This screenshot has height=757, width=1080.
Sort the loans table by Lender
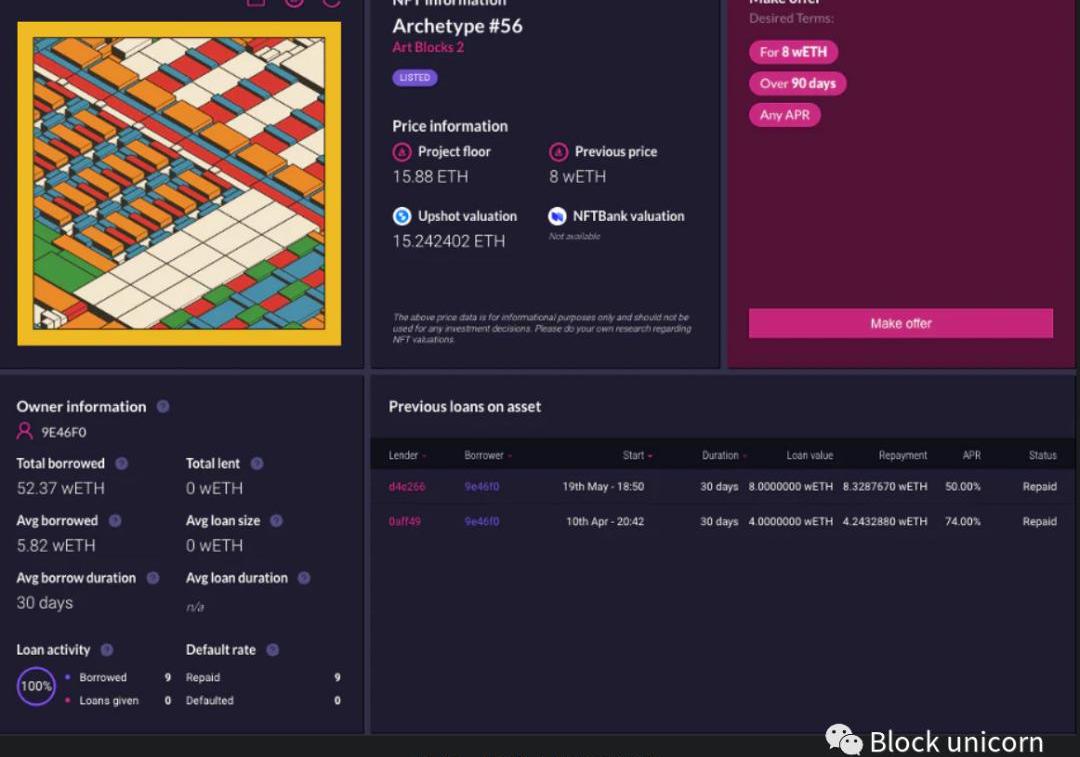[407, 455]
